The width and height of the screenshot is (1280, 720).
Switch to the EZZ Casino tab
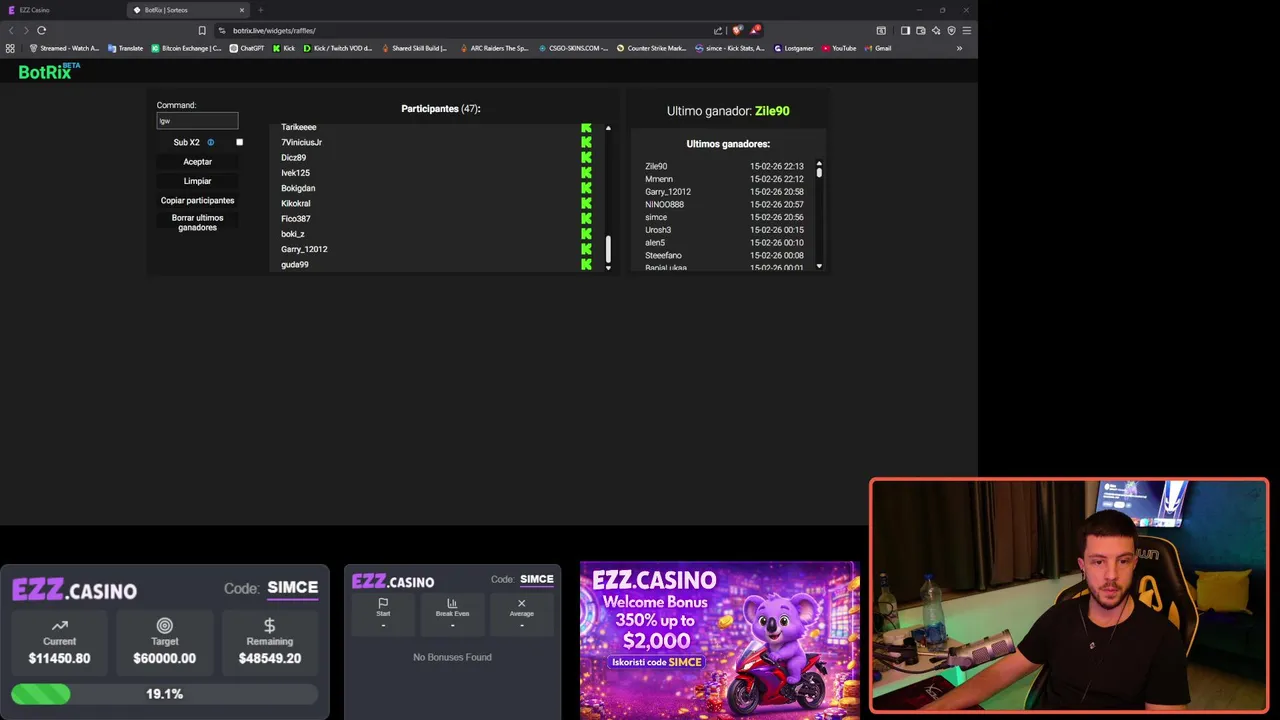[60, 10]
